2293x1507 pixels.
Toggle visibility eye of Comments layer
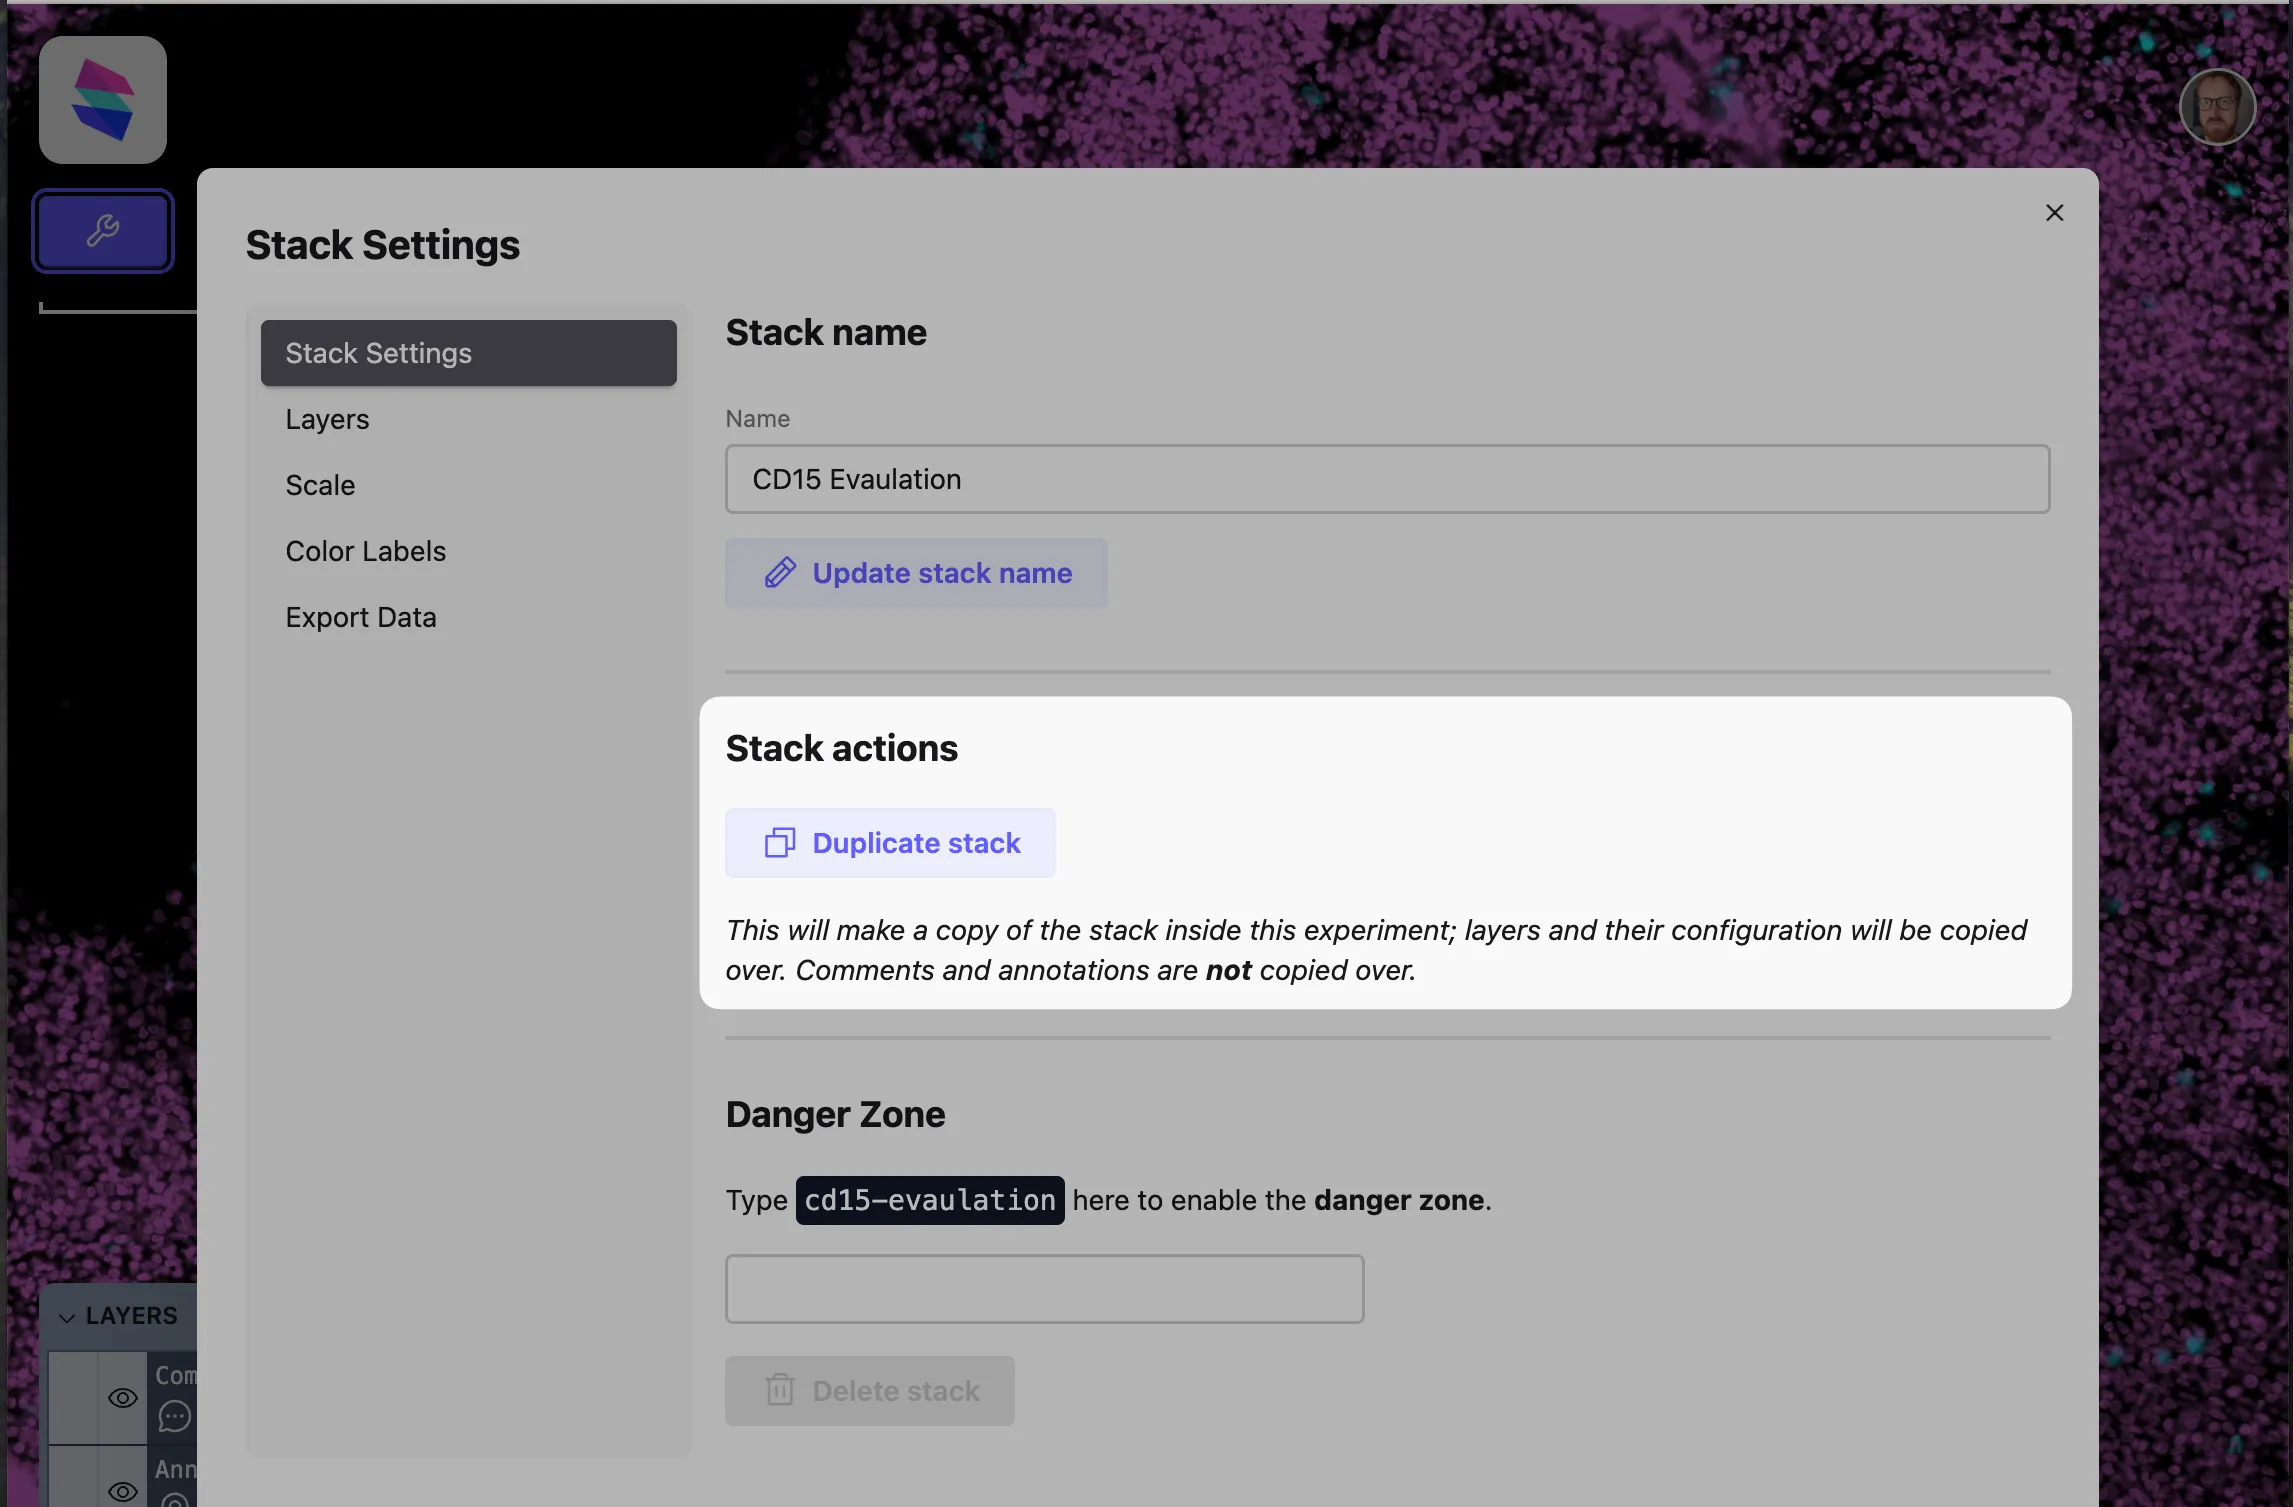(x=122, y=1398)
